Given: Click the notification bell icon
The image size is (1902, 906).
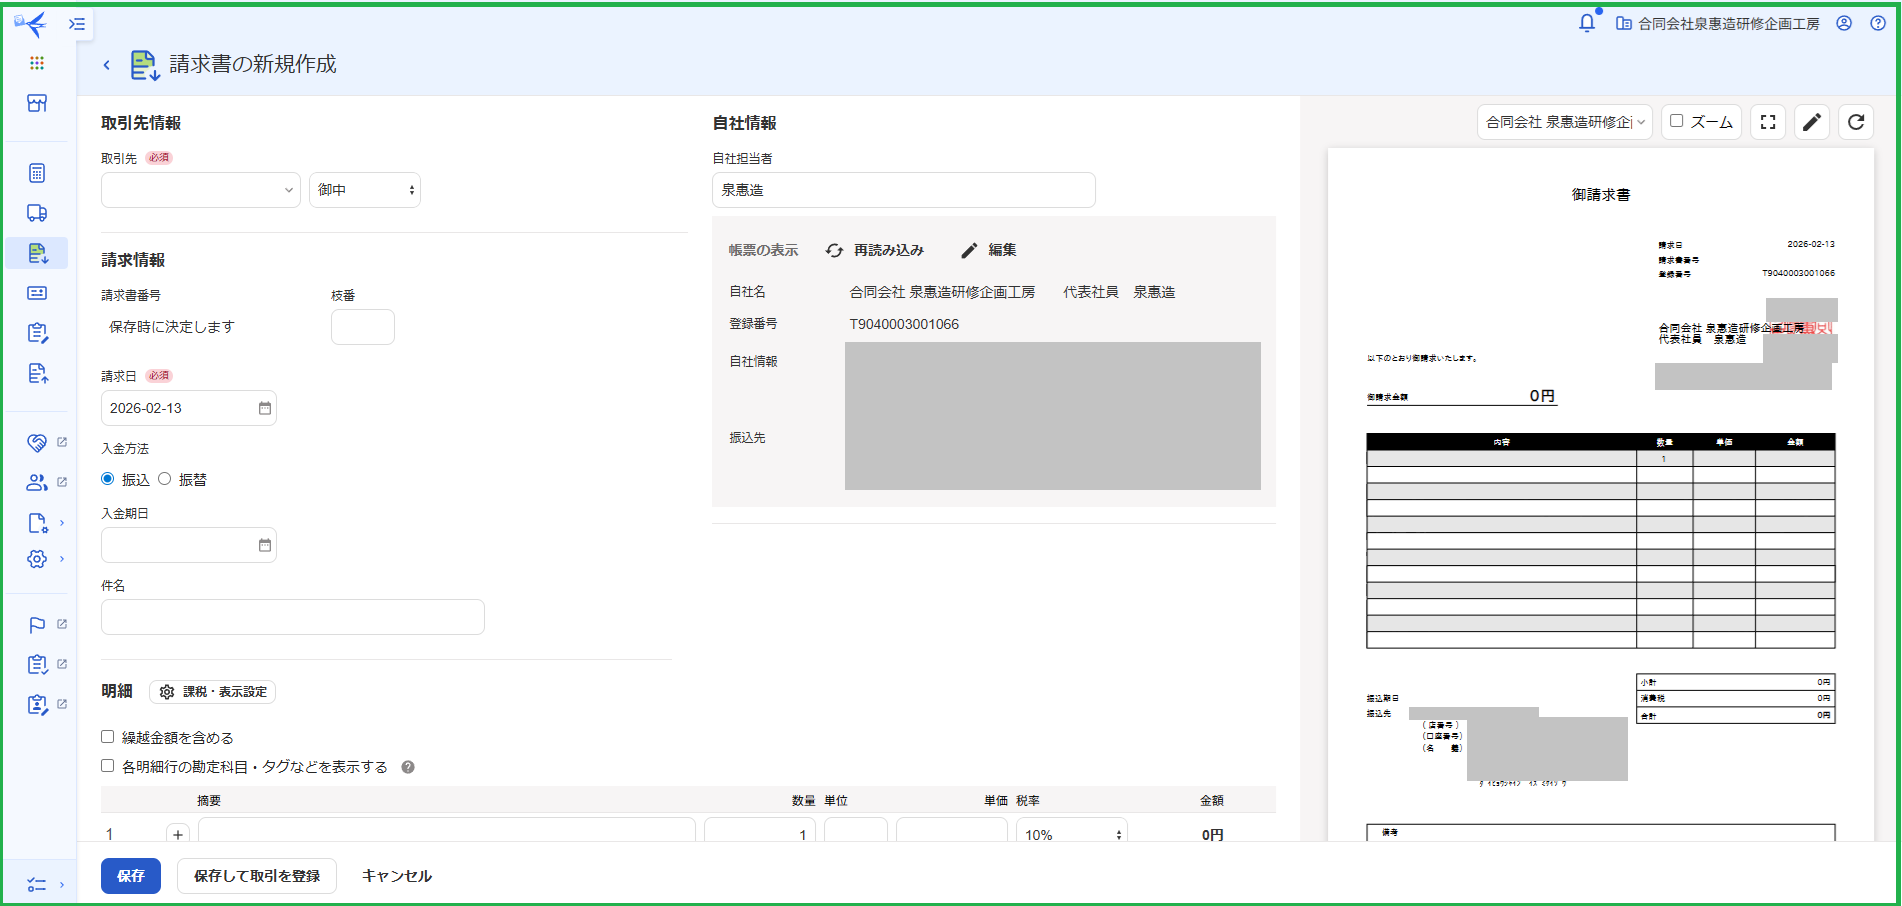Looking at the screenshot, I should [x=1586, y=23].
